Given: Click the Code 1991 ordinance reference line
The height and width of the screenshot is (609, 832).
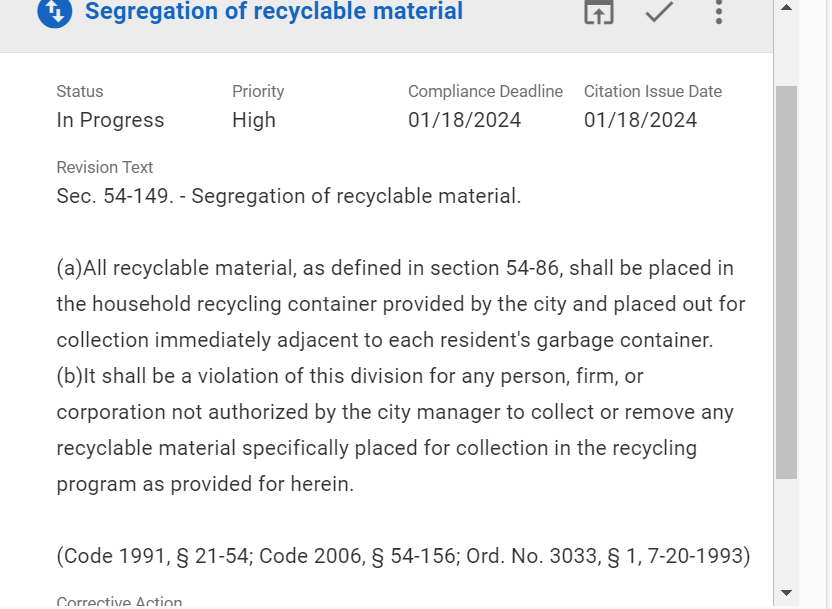Looking at the screenshot, I should [403, 556].
